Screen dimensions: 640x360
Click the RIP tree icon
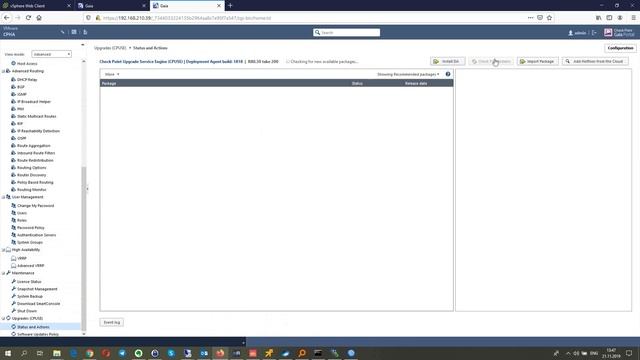click(x=13, y=123)
